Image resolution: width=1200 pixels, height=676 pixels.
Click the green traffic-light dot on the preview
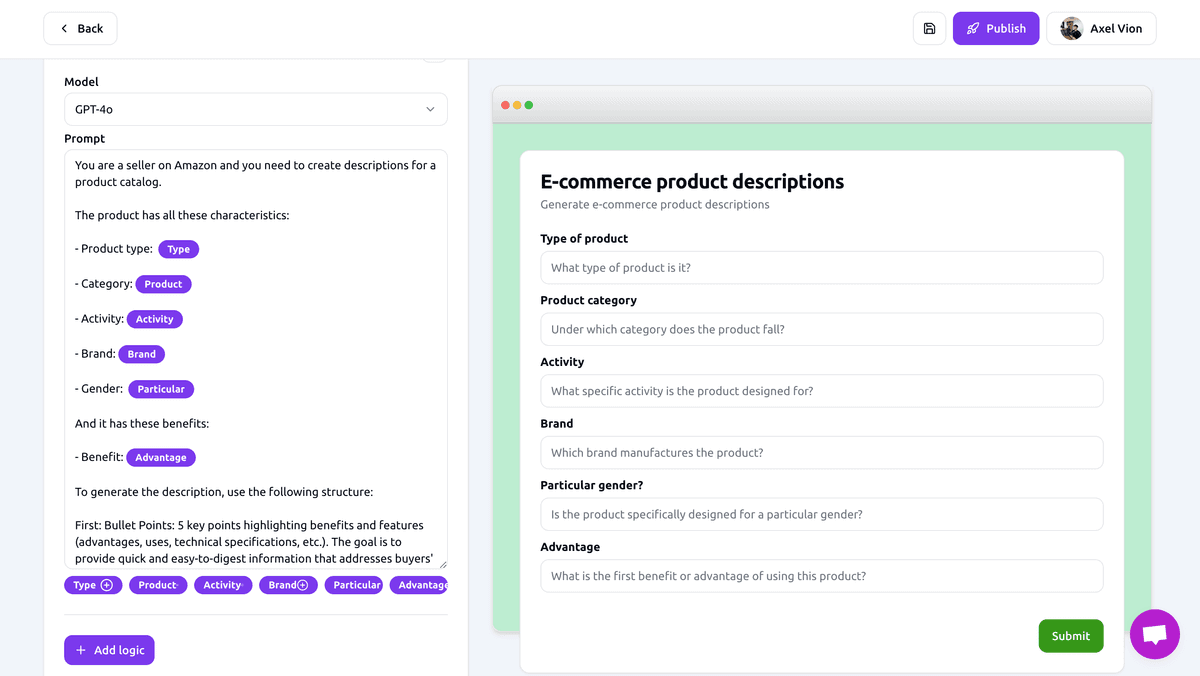click(x=529, y=104)
